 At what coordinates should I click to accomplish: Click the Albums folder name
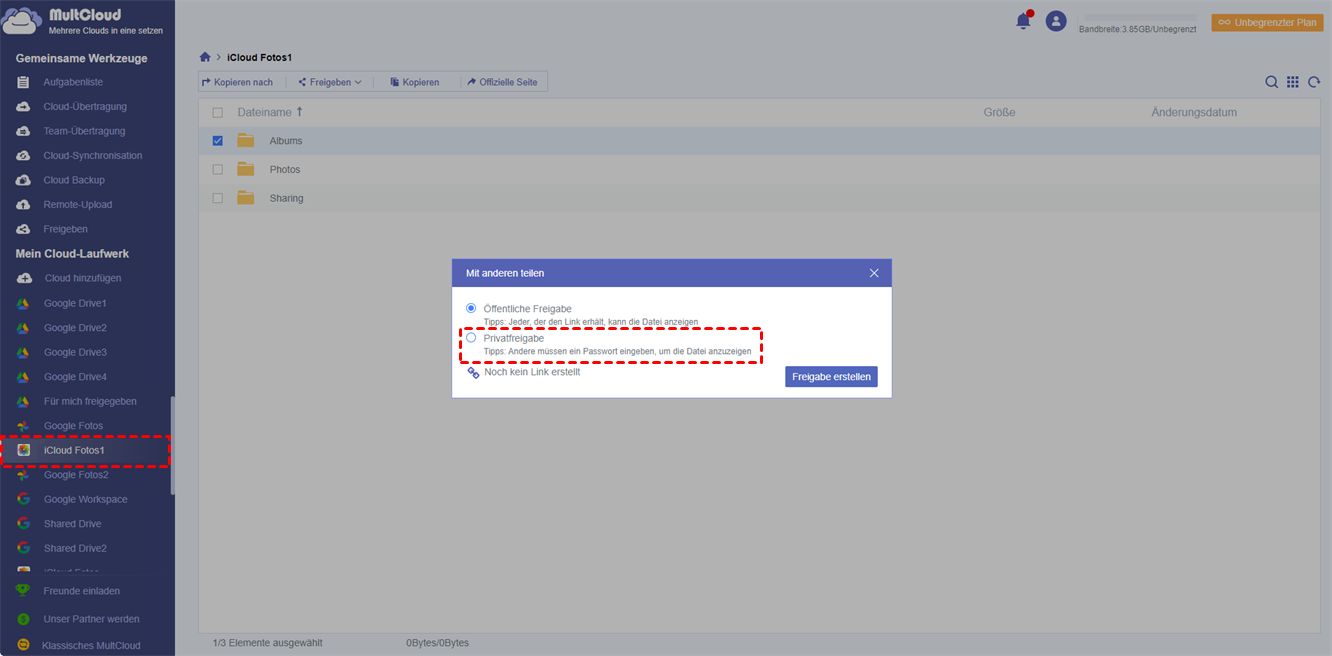tap(286, 141)
